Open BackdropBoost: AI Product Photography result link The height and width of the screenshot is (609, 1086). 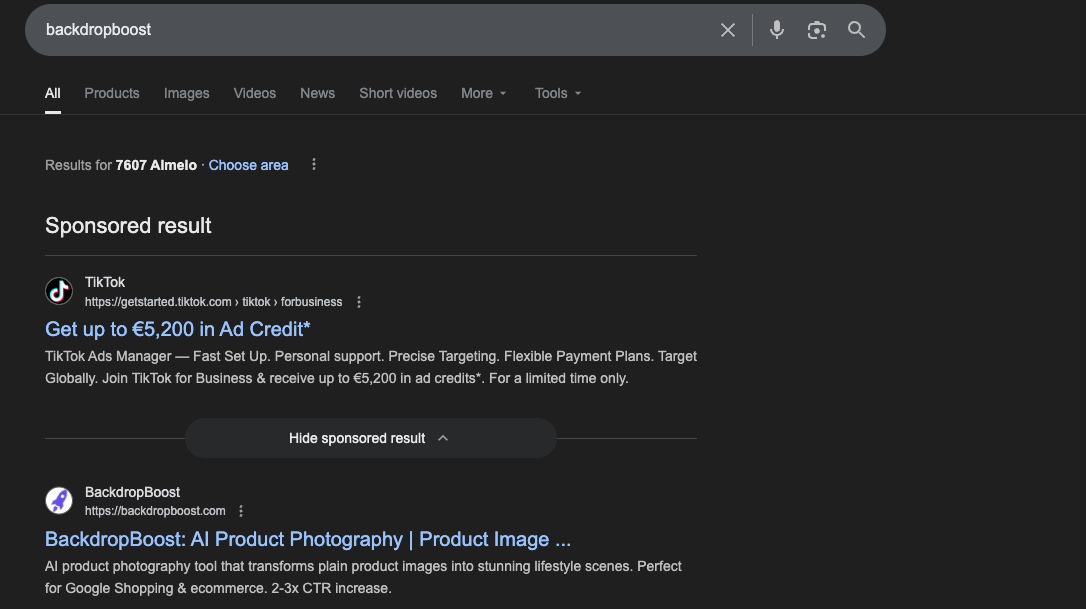tap(308, 539)
